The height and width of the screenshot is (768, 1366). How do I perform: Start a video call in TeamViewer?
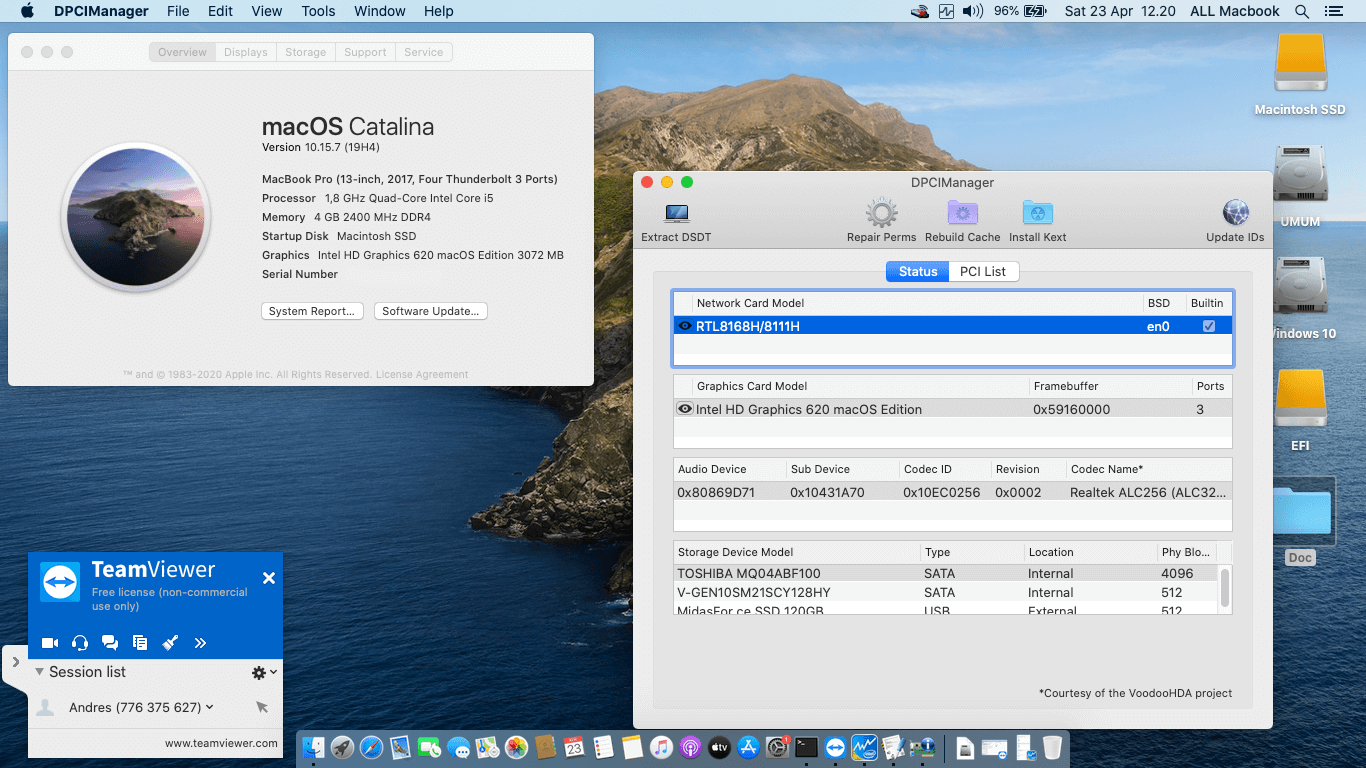tap(50, 642)
